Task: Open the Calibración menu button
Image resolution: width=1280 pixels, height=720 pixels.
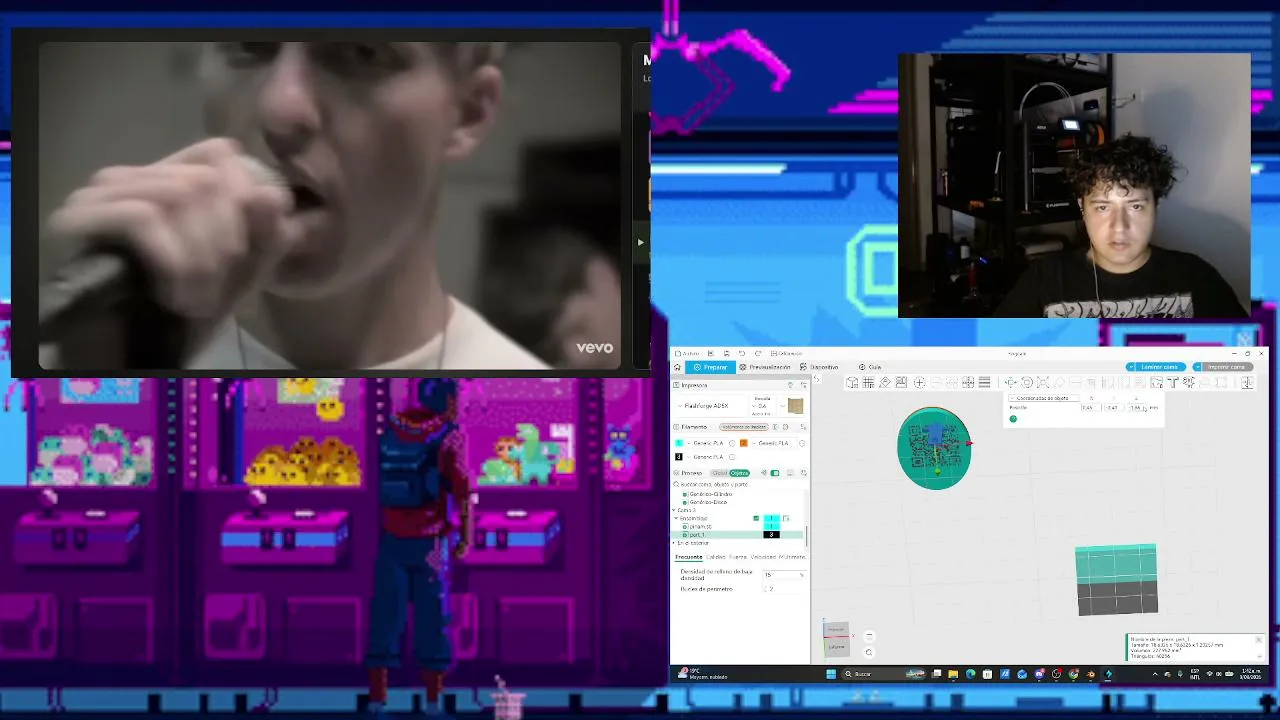Action: point(787,353)
